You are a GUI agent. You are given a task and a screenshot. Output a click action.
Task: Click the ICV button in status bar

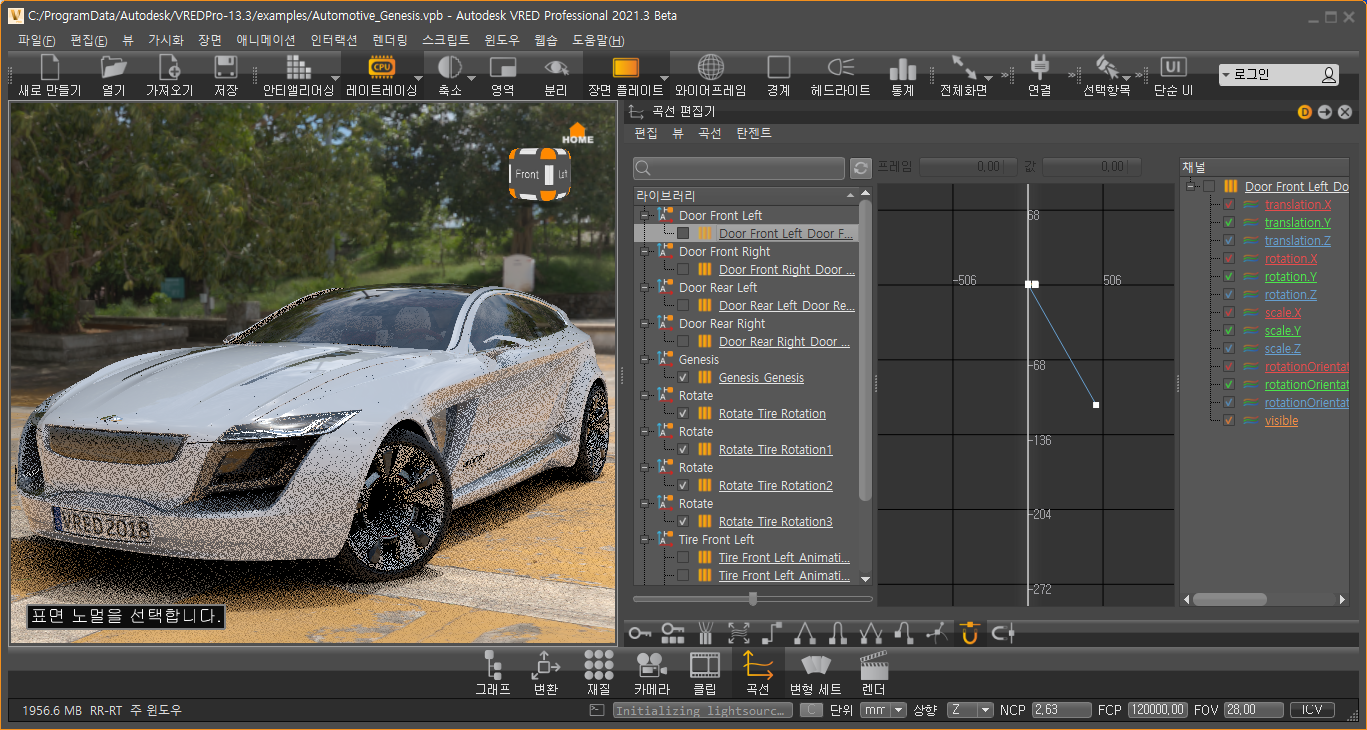tap(1312, 710)
